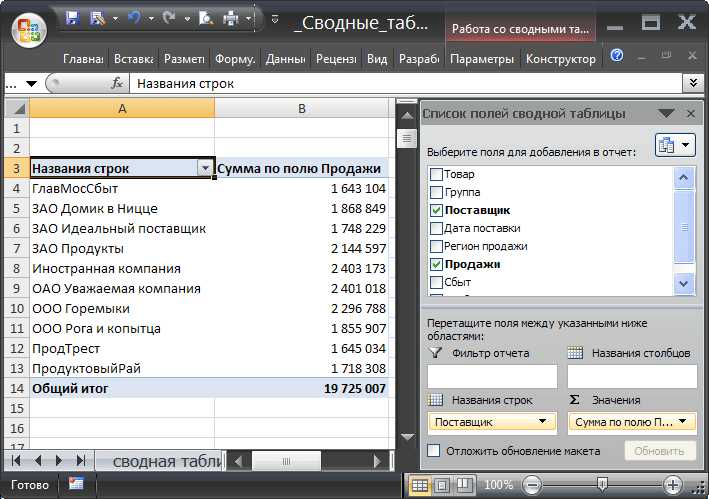Click the insert function fx icon

pos(117,83)
